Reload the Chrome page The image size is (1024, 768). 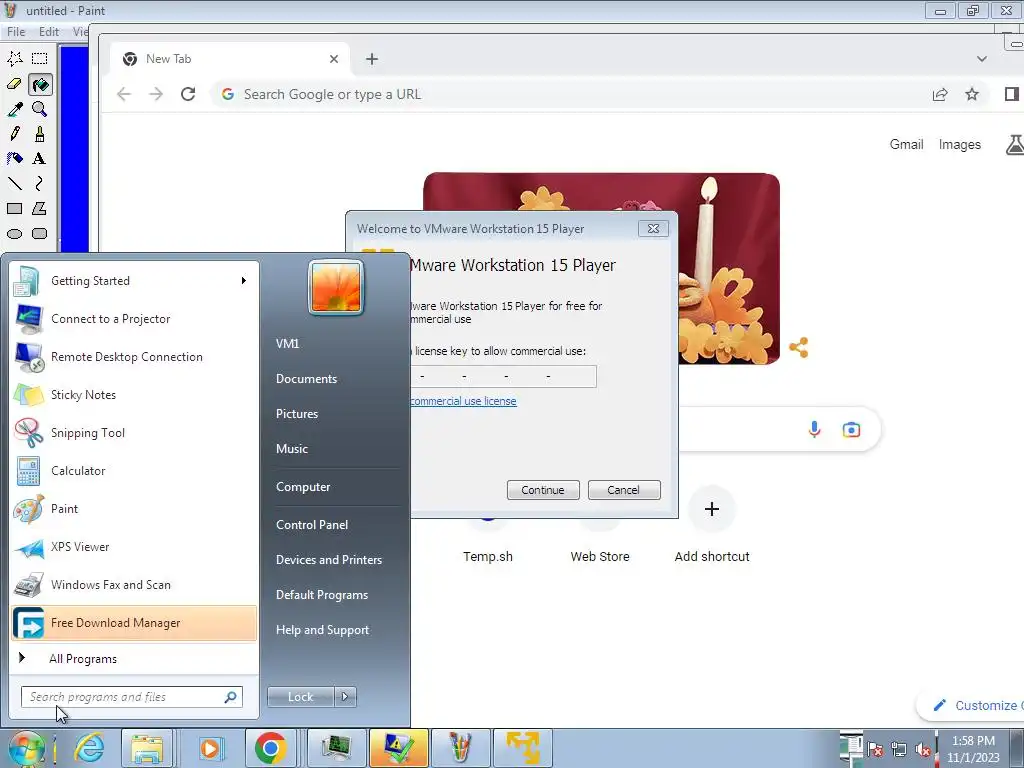coord(188,94)
